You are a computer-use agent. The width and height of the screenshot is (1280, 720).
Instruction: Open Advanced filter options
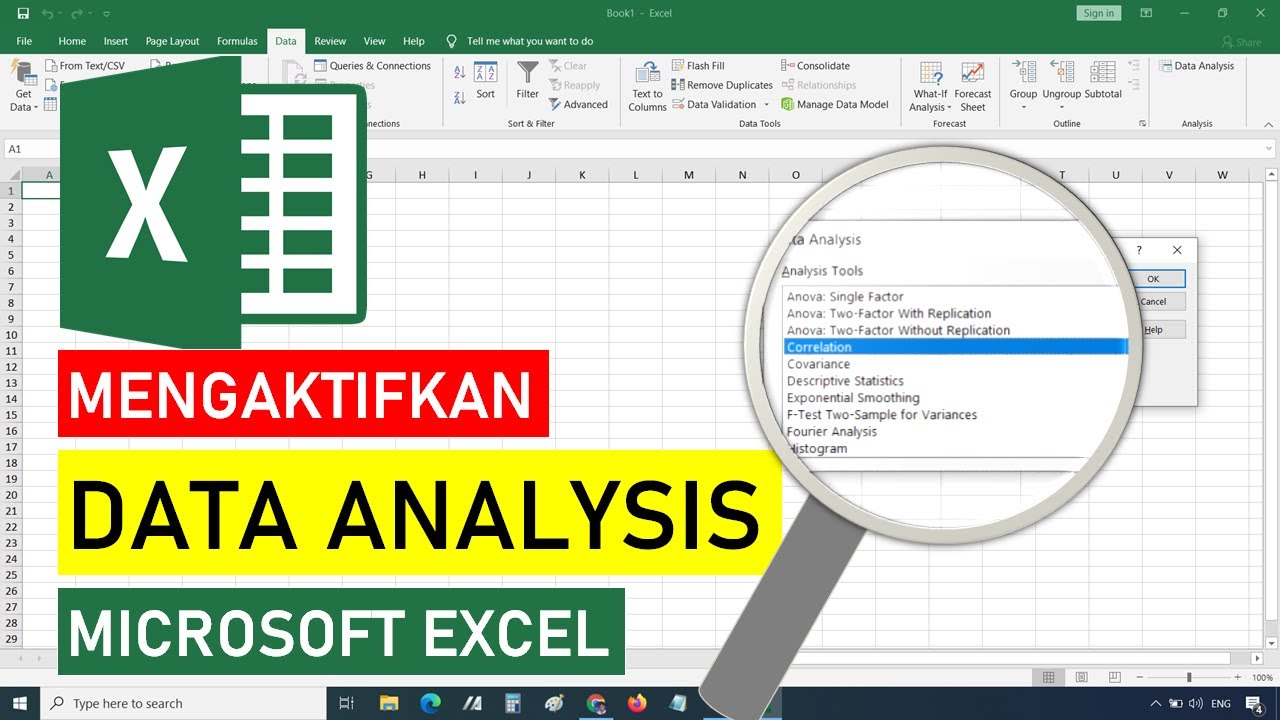577,104
